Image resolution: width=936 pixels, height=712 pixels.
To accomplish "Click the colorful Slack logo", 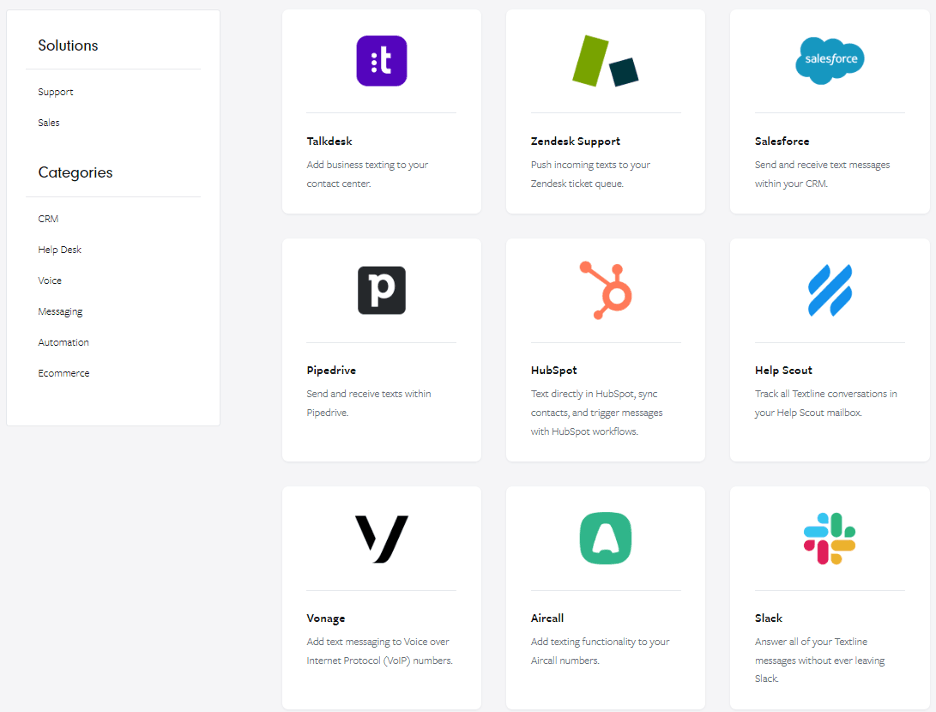I will tap(829, 538).
